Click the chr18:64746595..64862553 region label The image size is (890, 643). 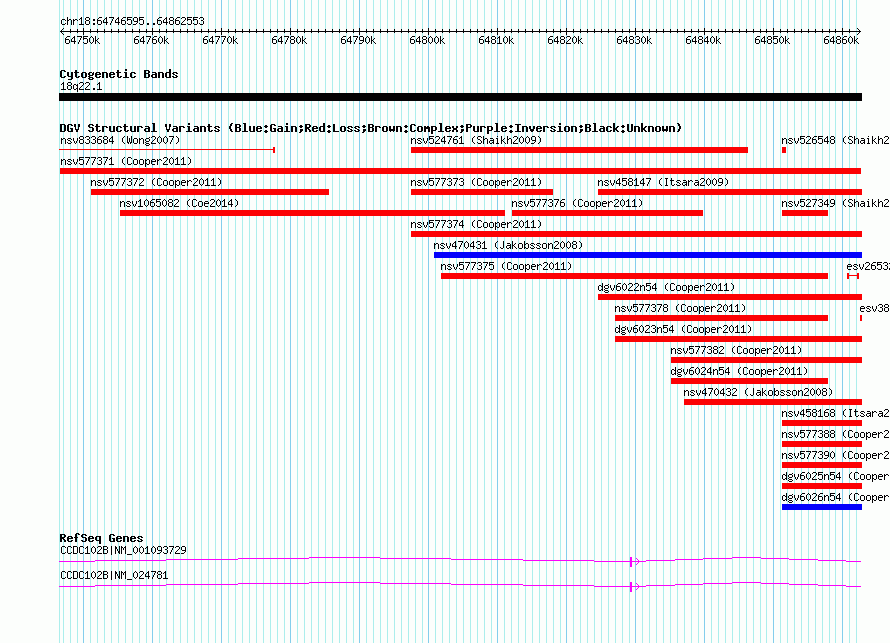[x=132, y=22]
